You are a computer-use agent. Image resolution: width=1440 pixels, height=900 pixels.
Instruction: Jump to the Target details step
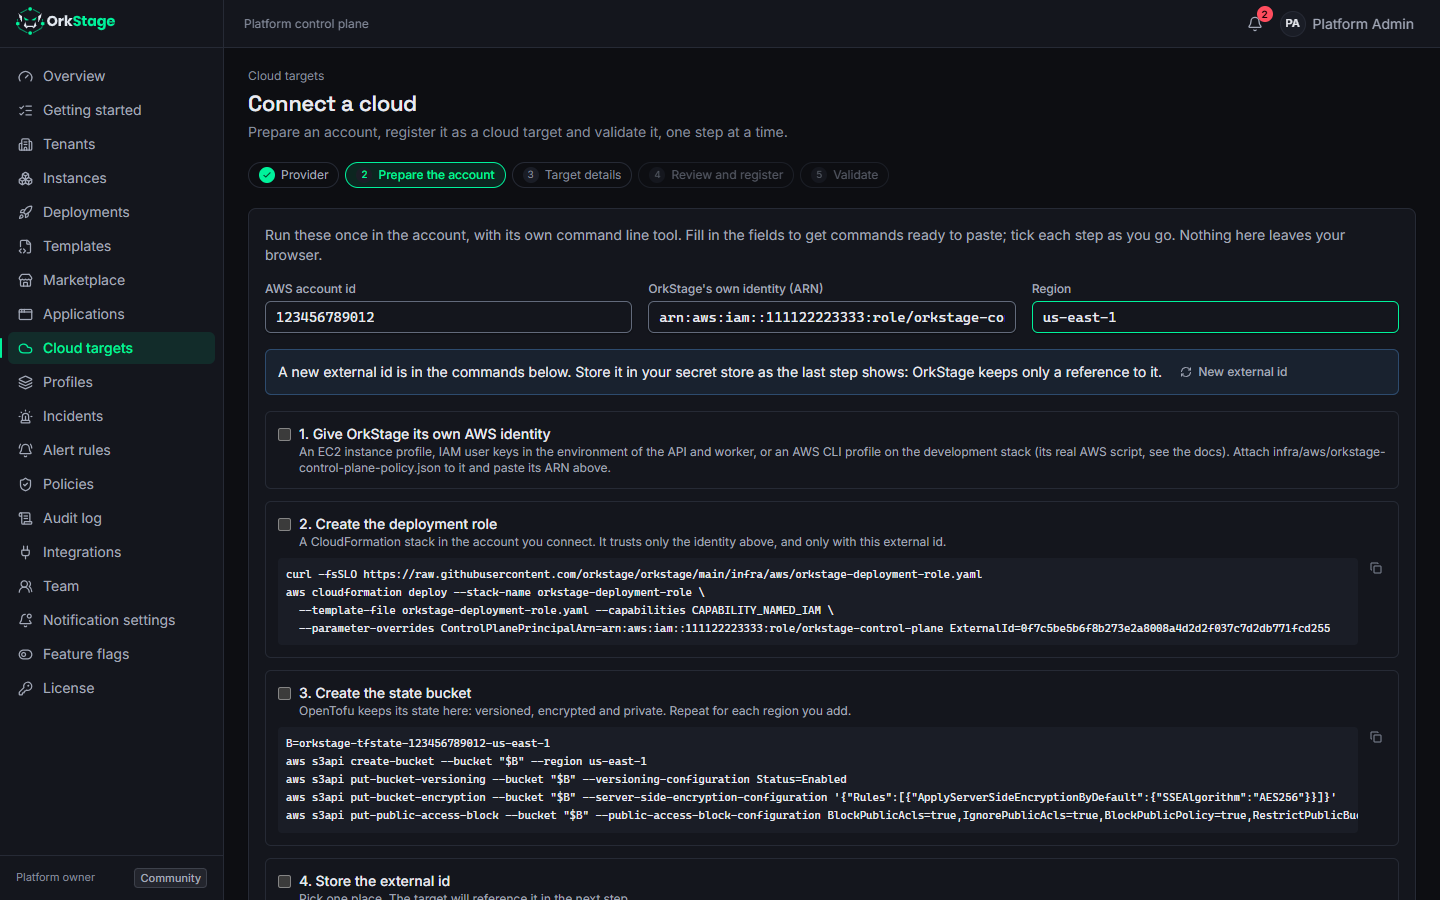(x=572, y=175)
